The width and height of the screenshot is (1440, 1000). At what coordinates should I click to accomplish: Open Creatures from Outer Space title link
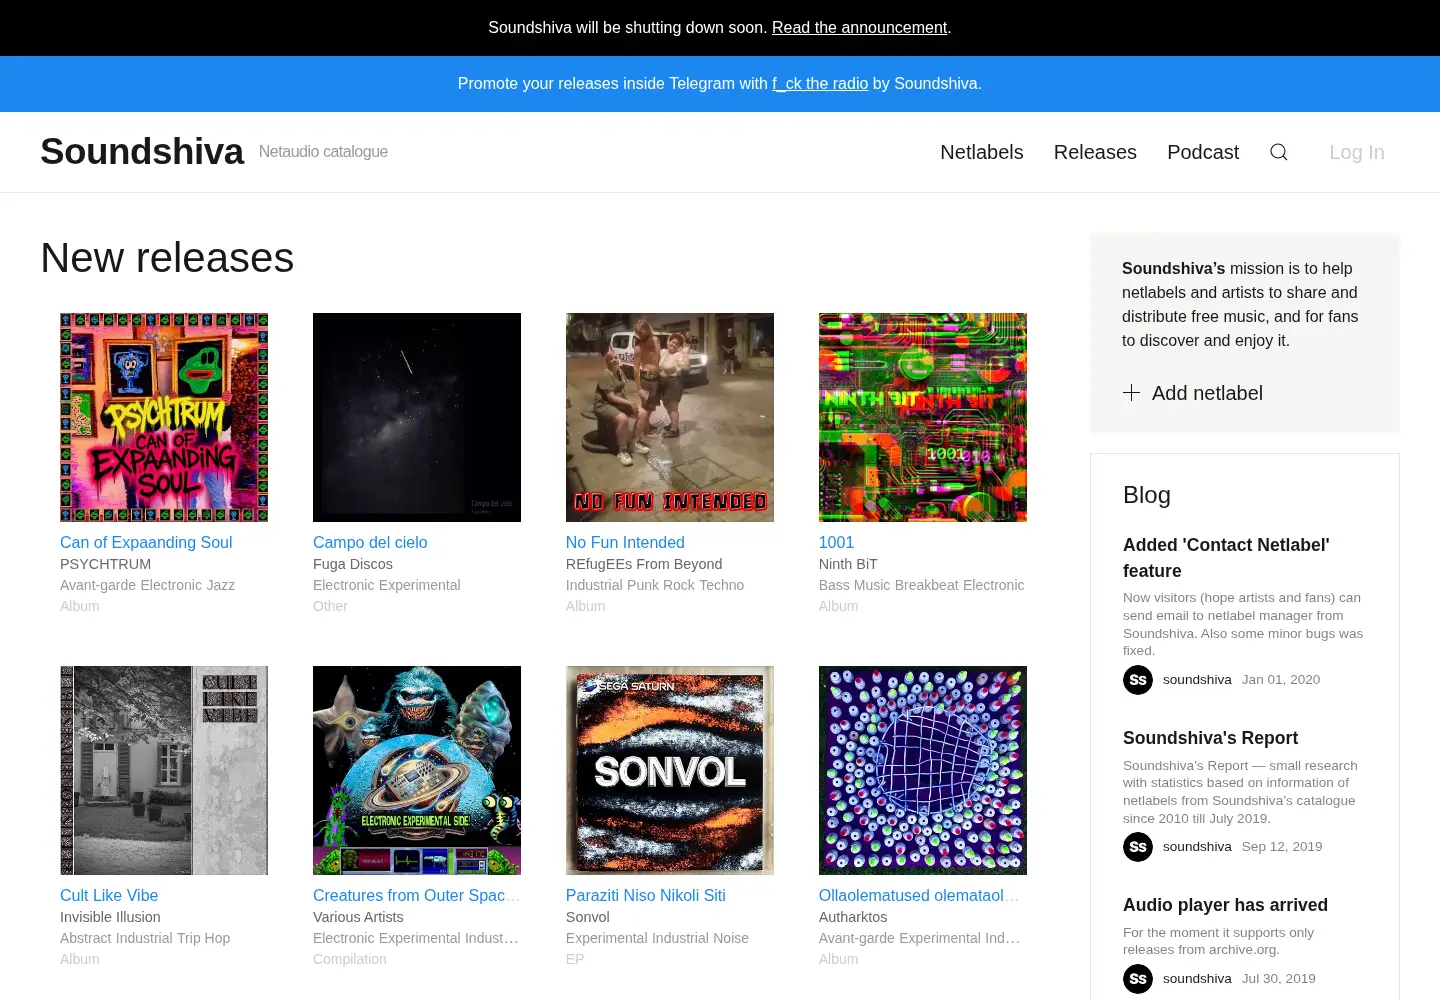tap(416, 895)
